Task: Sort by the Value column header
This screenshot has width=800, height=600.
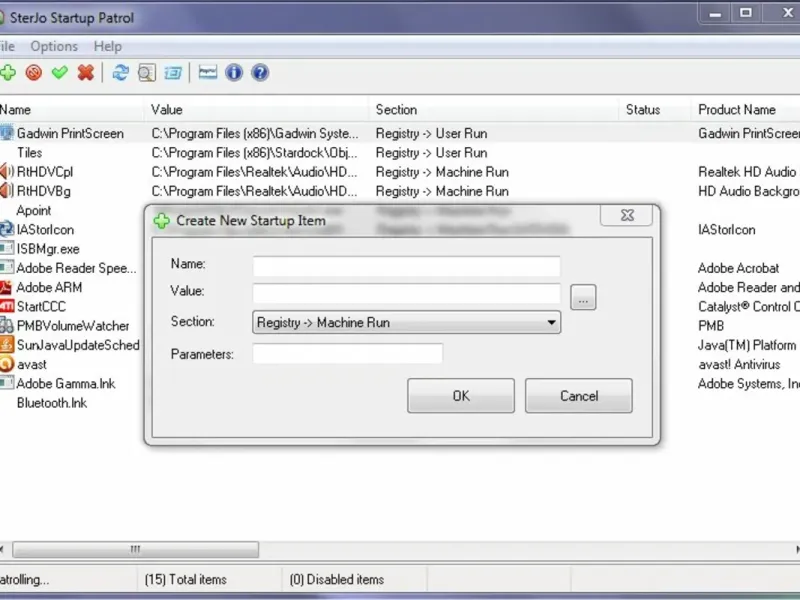Action: pyautogui.click(x=258, y=110)
